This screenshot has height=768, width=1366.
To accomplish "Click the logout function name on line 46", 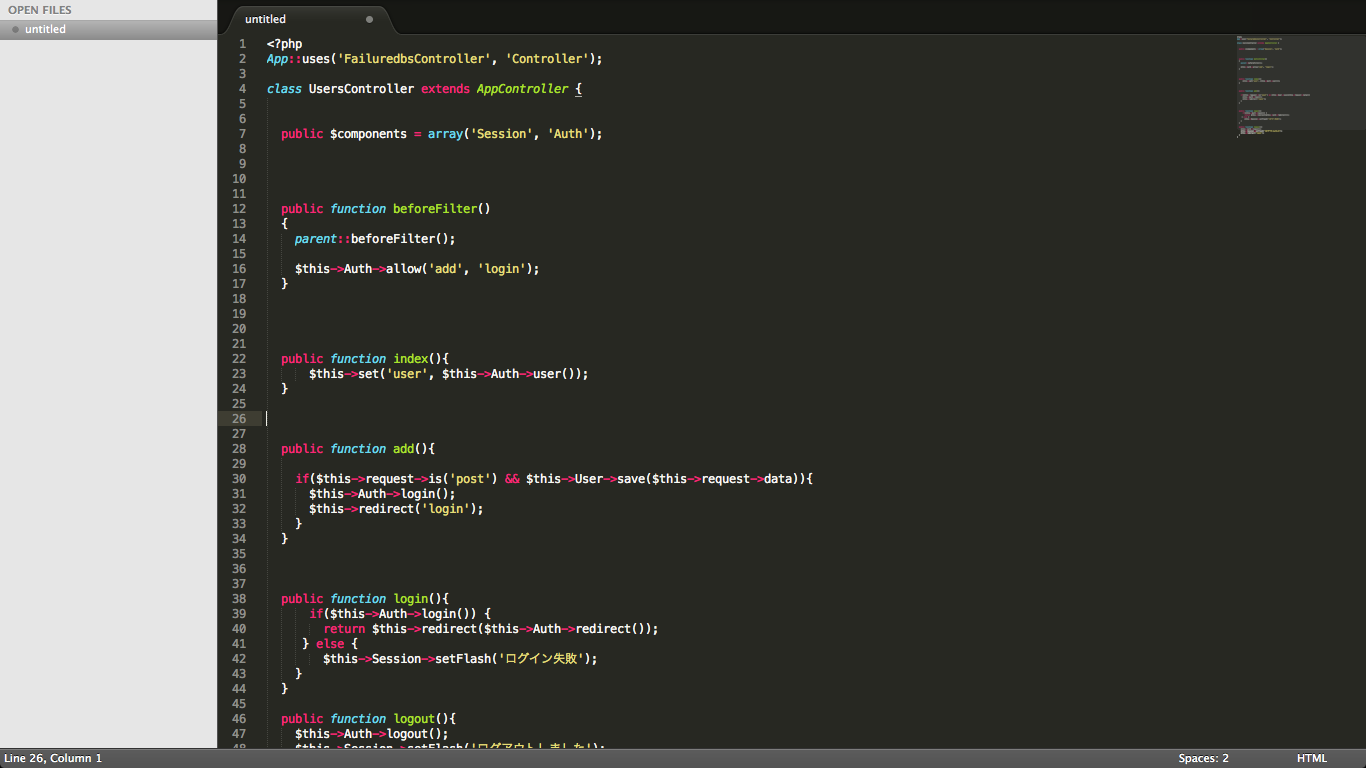I will click(414, 719).
